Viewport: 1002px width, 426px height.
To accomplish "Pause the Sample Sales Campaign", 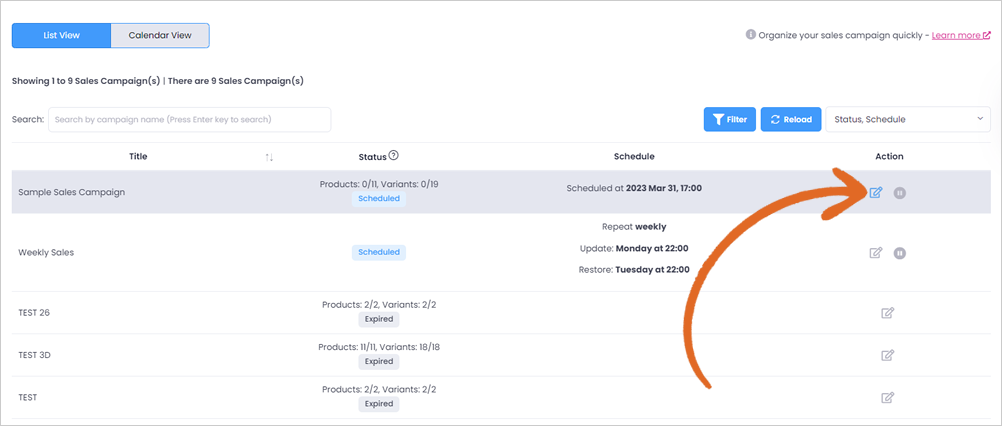I will [x=900, y=192].
